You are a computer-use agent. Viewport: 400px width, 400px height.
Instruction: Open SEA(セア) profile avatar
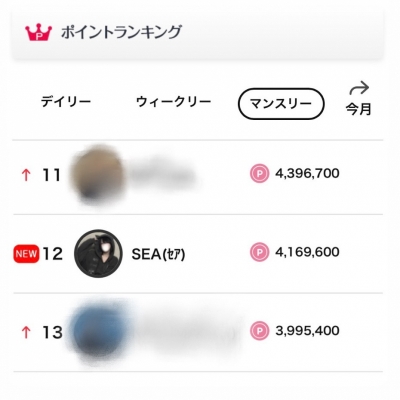[x=98, y=253]
